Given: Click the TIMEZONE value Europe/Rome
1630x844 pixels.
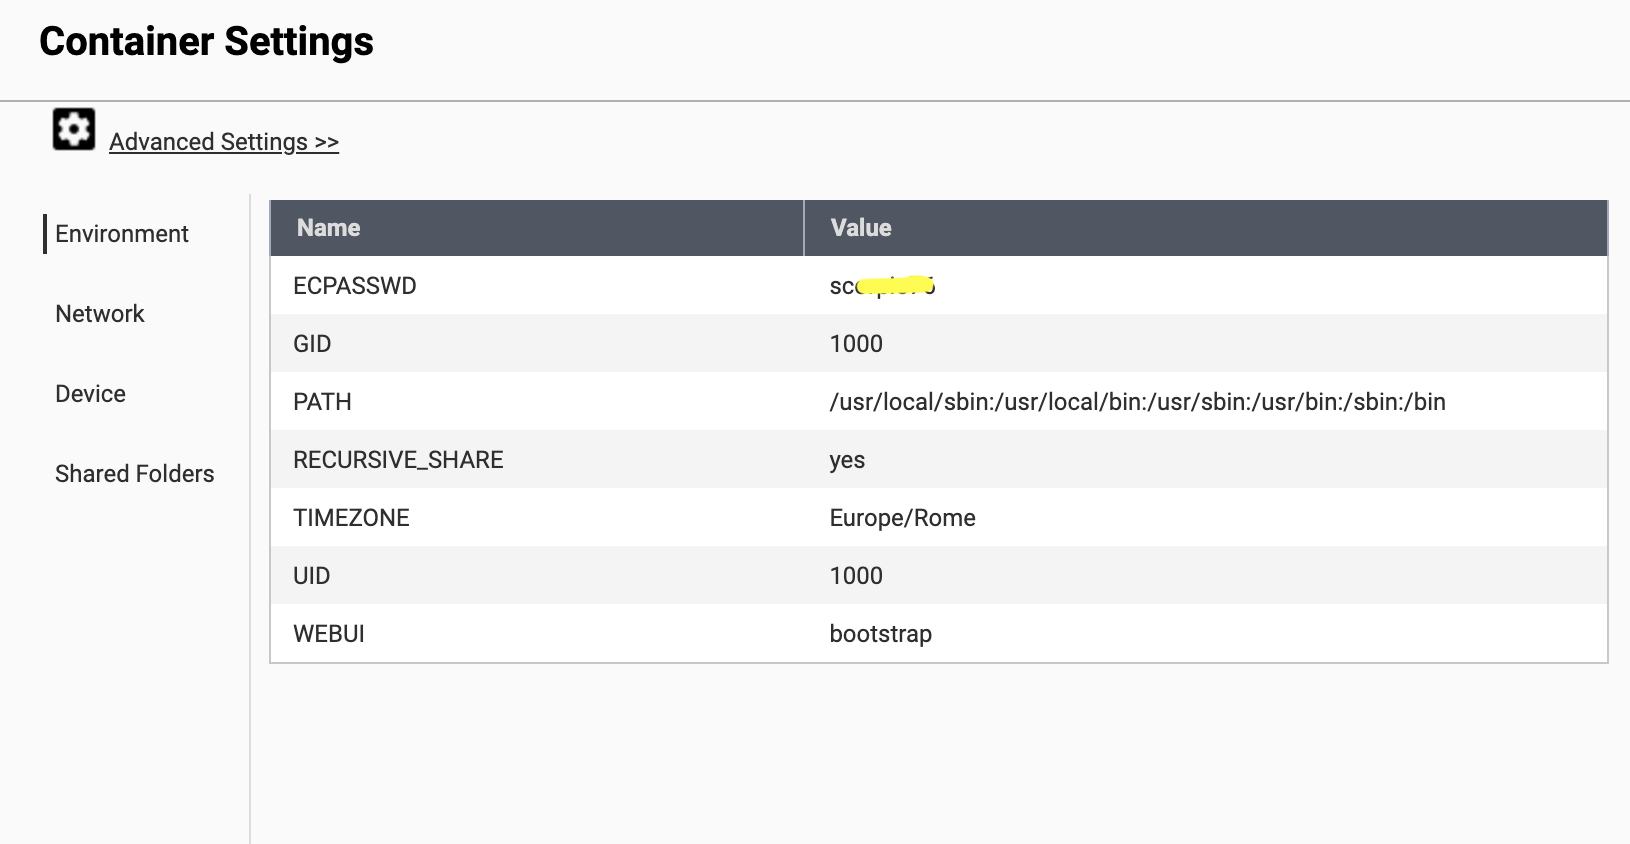Looking at the screenshot, I should coord(902,518).
